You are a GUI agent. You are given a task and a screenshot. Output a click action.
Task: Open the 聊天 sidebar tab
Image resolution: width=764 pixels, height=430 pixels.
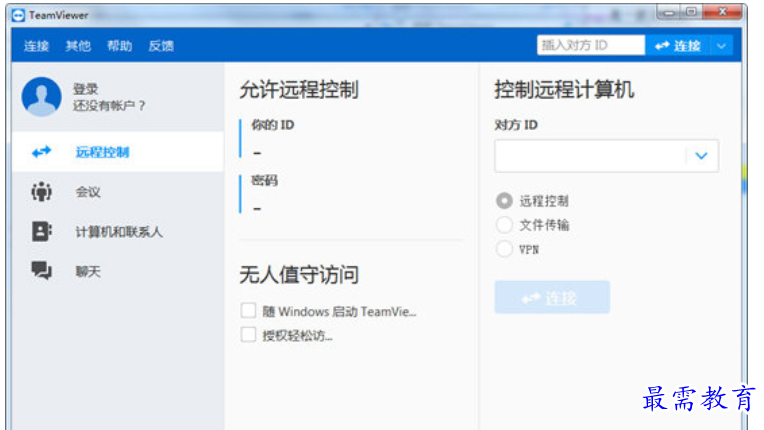coord(117,271)
